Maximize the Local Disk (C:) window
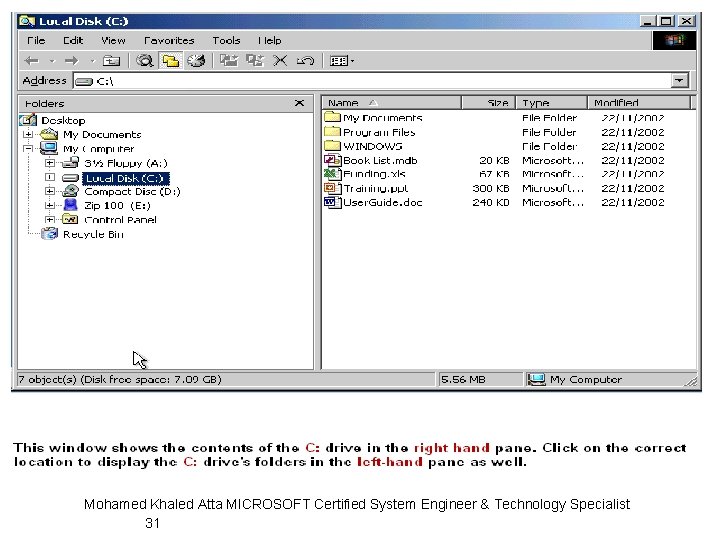Viewport: 720px width, 540px height. [x=666, y=21]
